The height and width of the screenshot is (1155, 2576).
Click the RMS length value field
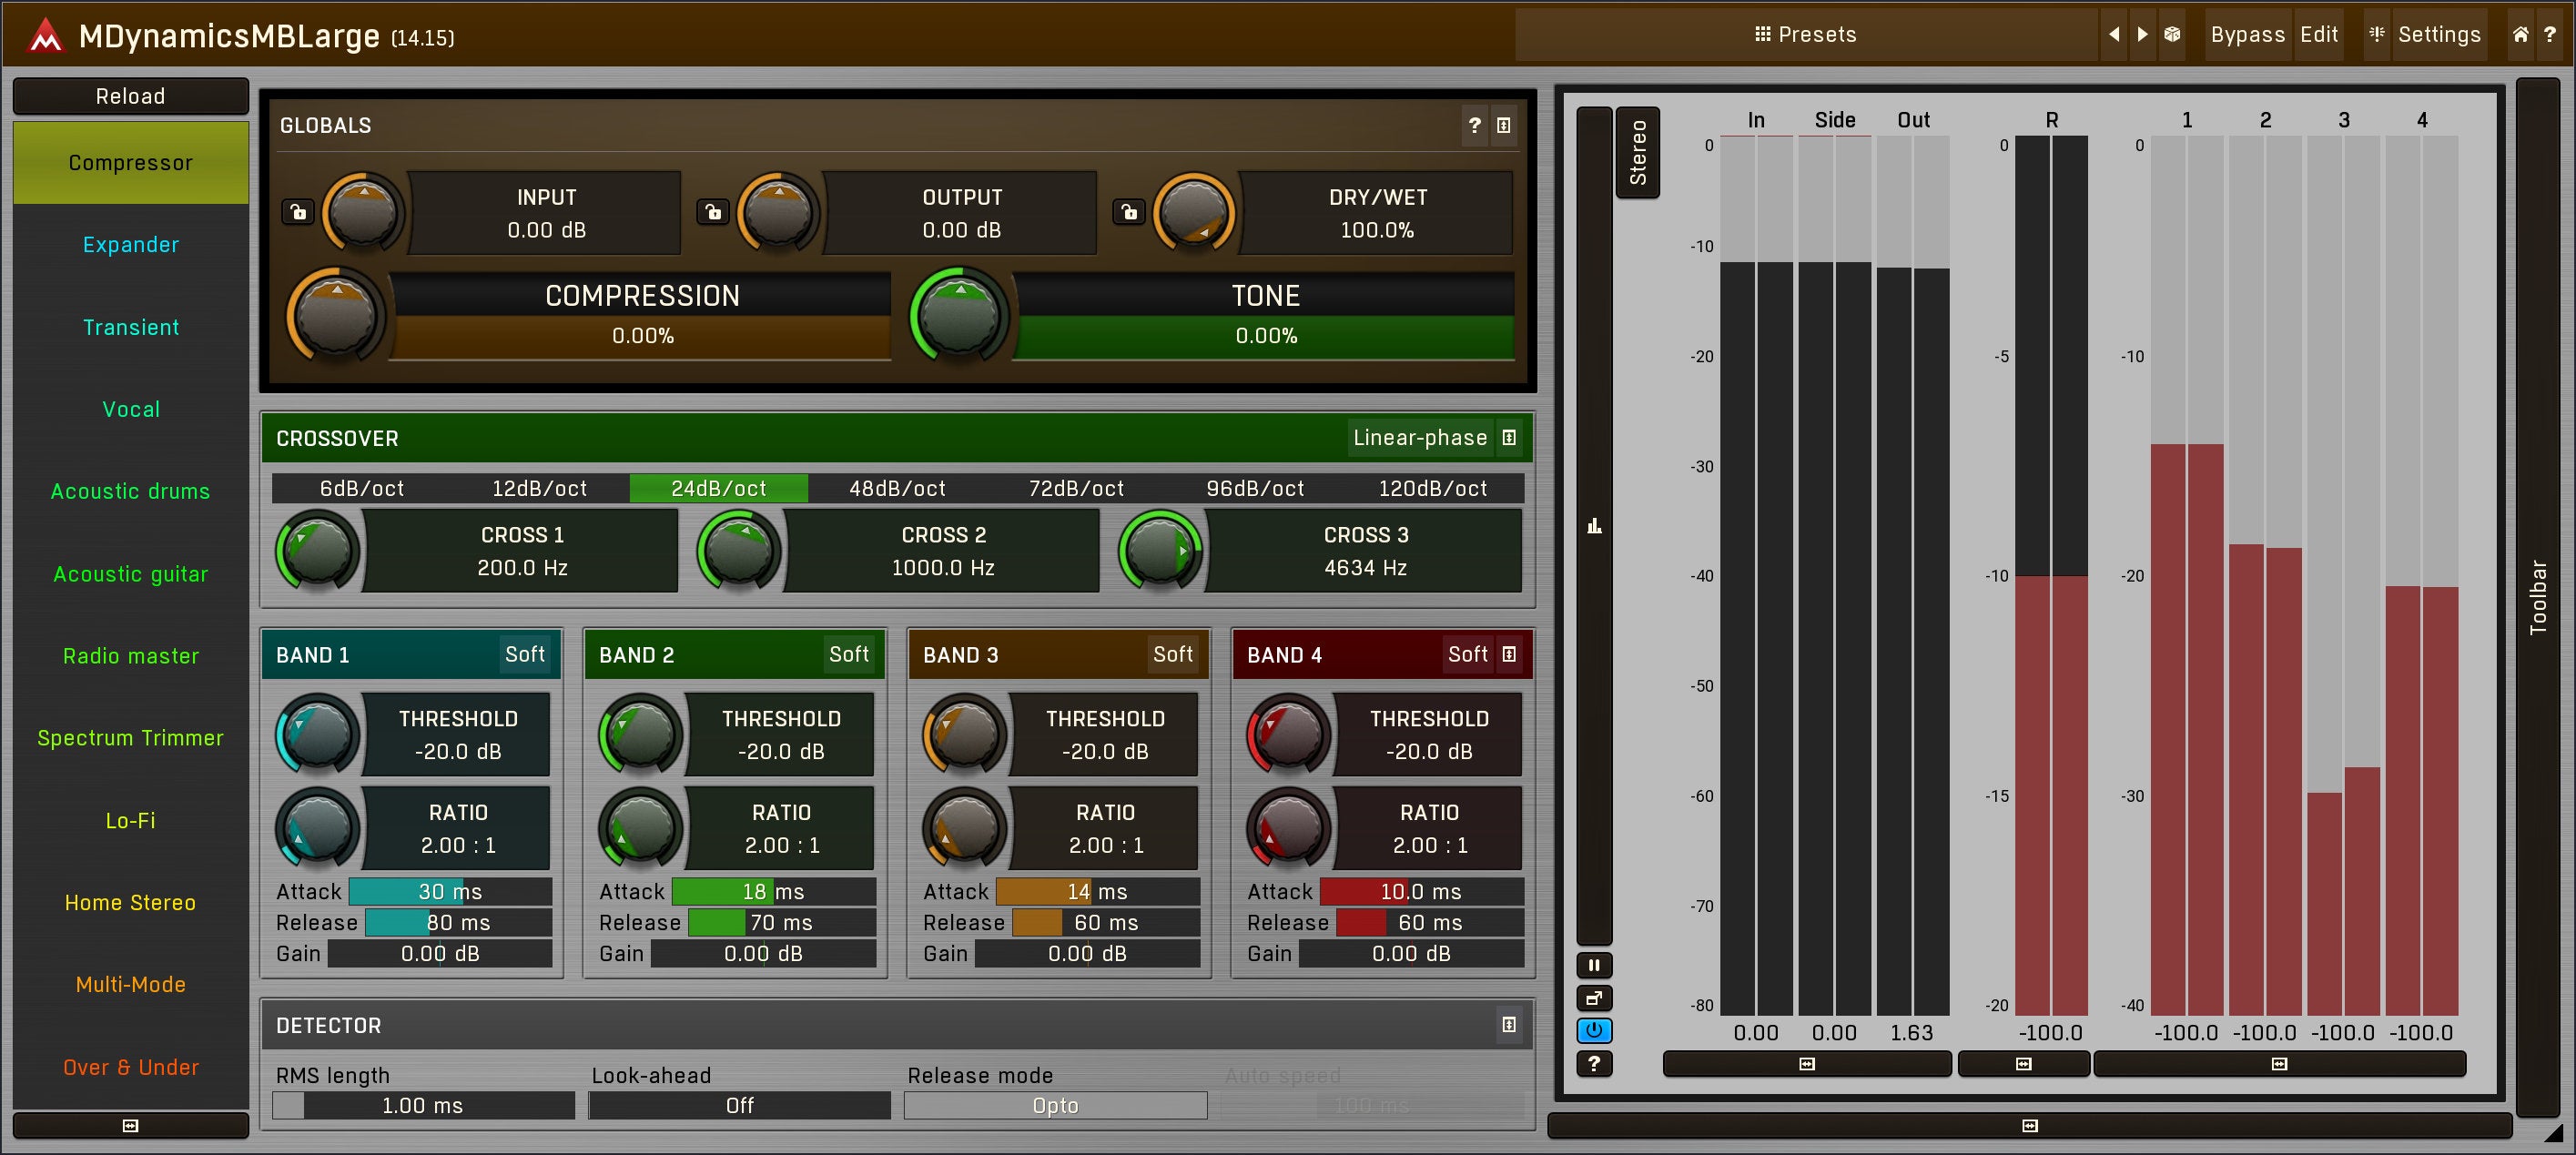[423, 1106]
